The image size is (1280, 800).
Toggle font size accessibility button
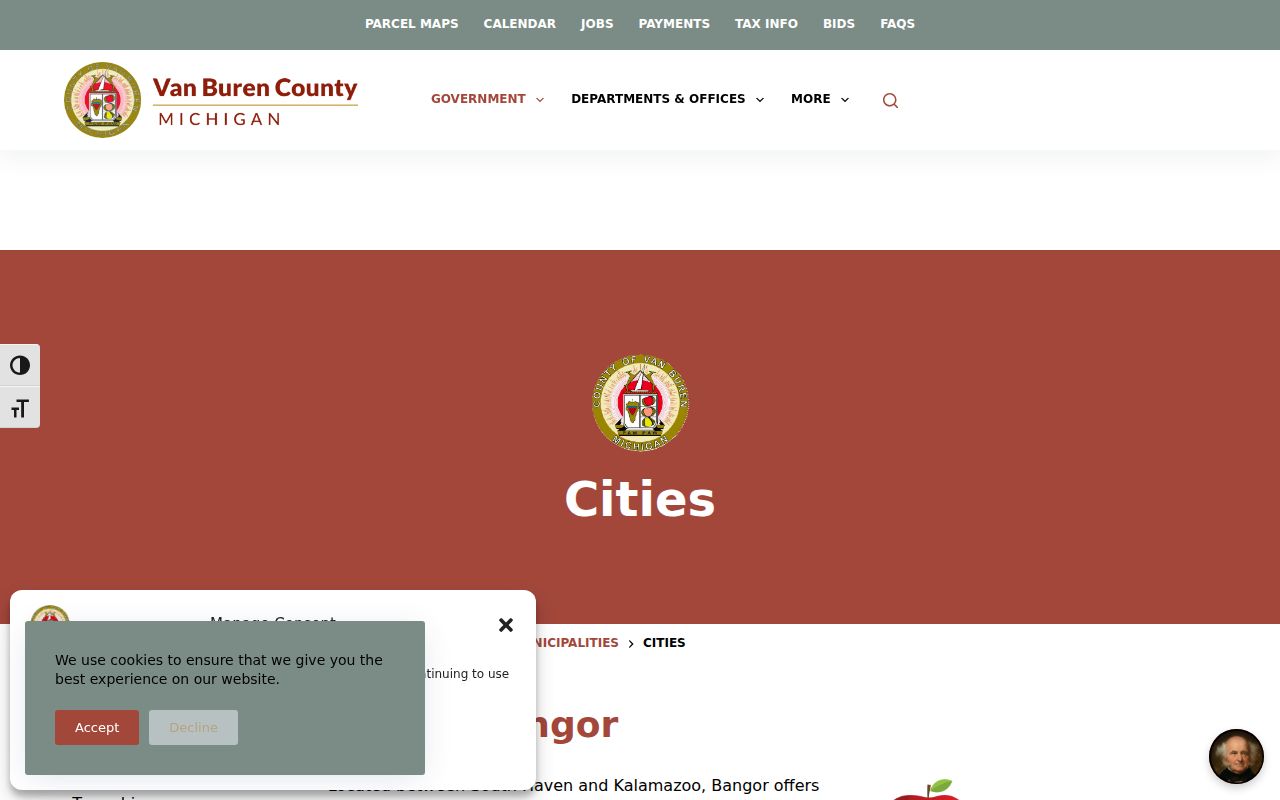click(20, 408)
